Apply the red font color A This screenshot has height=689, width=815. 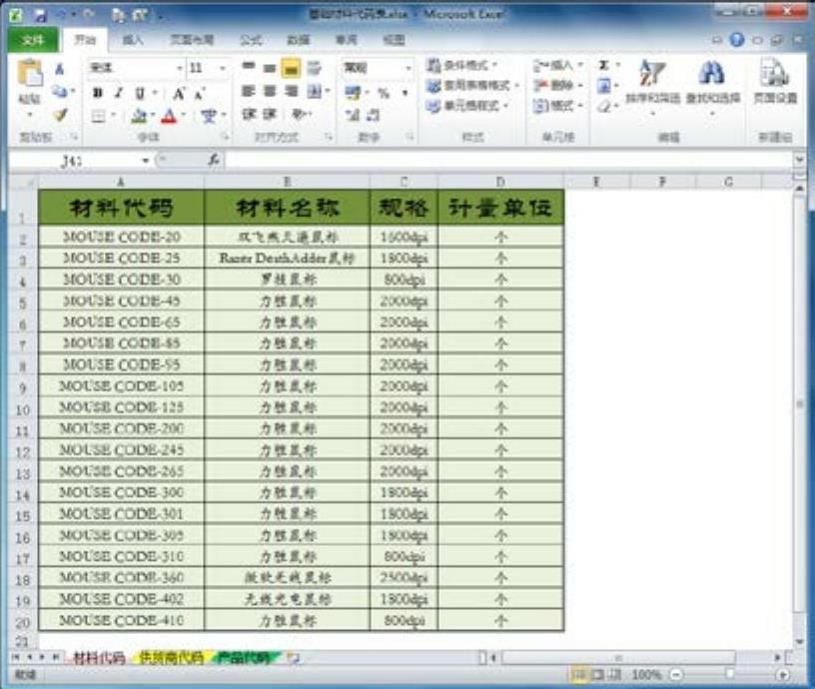point(169,115)
